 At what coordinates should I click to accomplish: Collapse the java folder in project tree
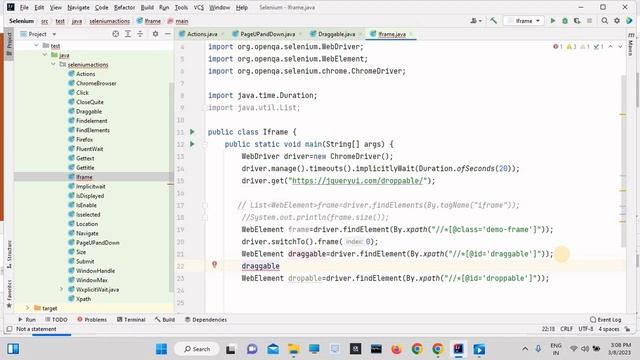pyautogui.click(x=44, y=55)
